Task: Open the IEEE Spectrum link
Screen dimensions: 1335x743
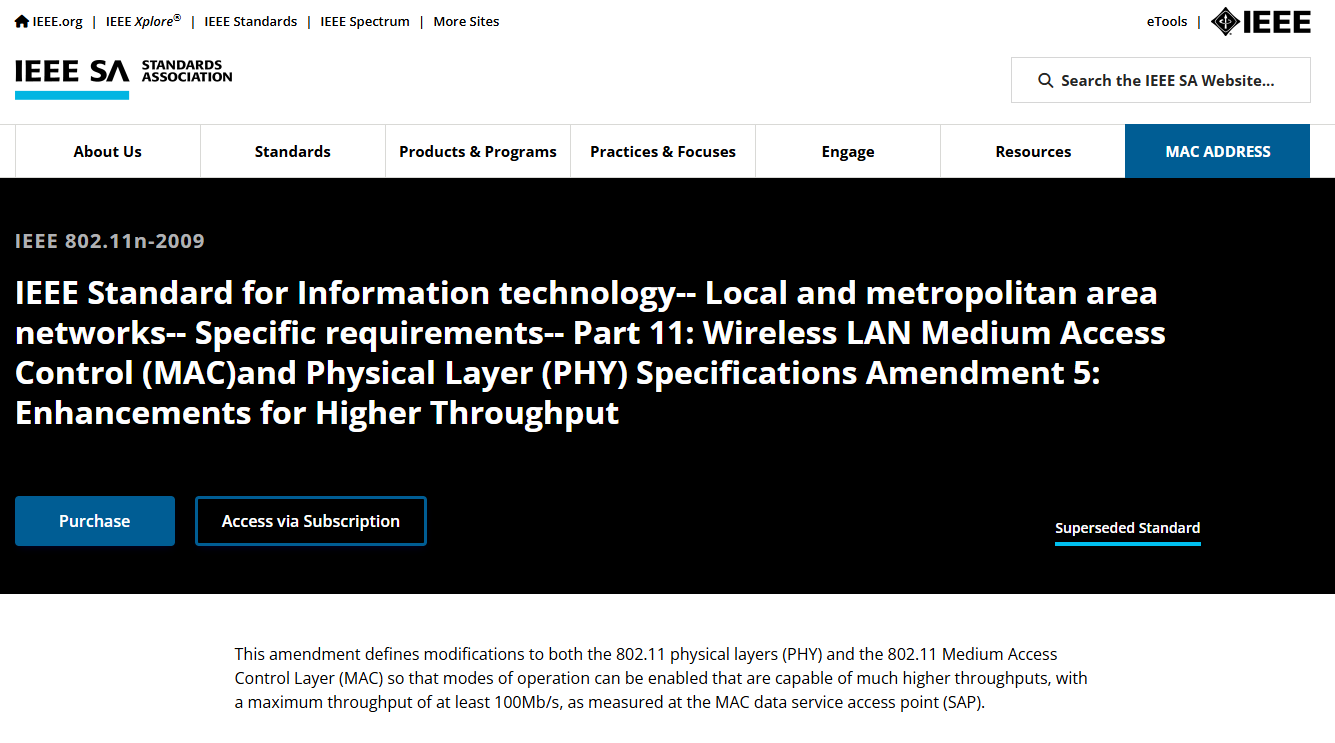Action: point(365,21)
